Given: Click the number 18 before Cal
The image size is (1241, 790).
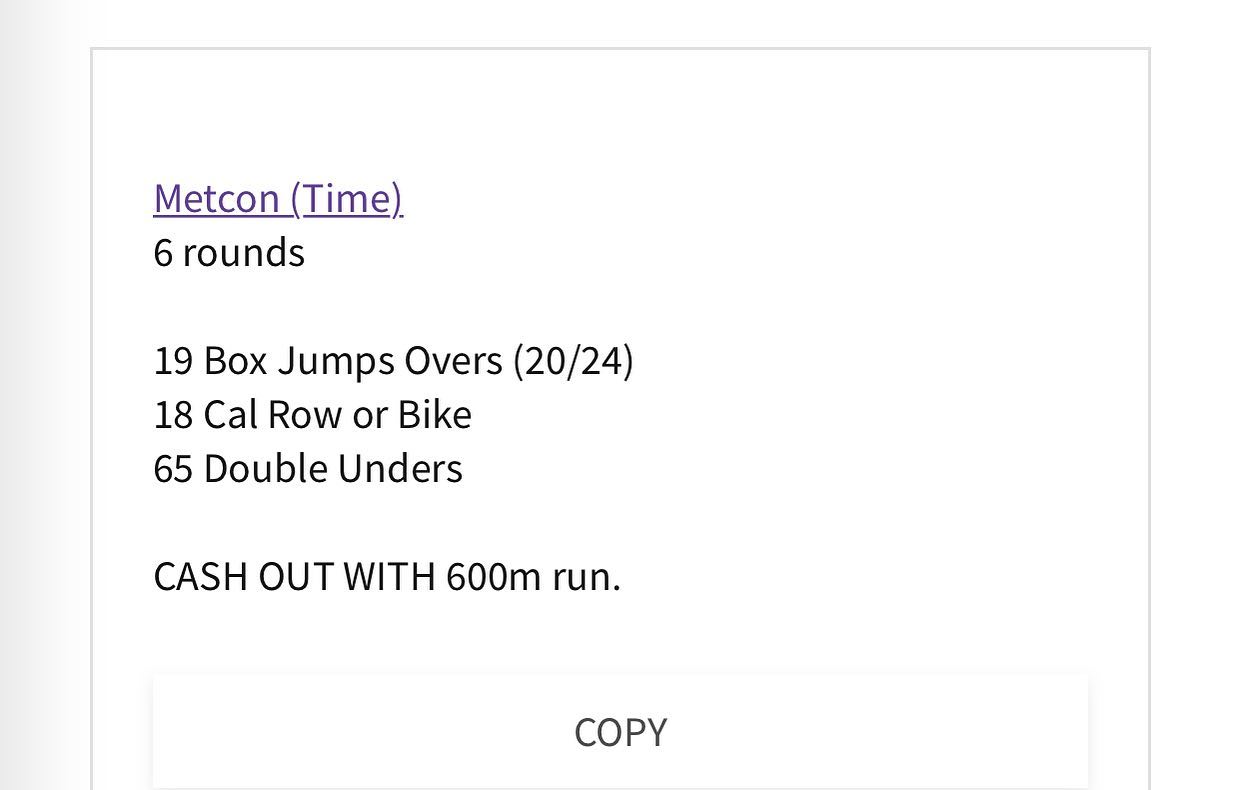Looking at the screenshot, I should [x=173, y=414].
